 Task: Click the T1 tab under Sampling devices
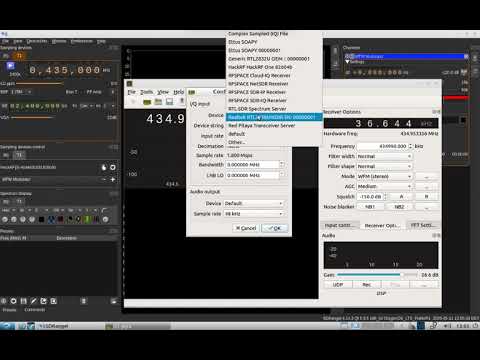coord(19,56)
